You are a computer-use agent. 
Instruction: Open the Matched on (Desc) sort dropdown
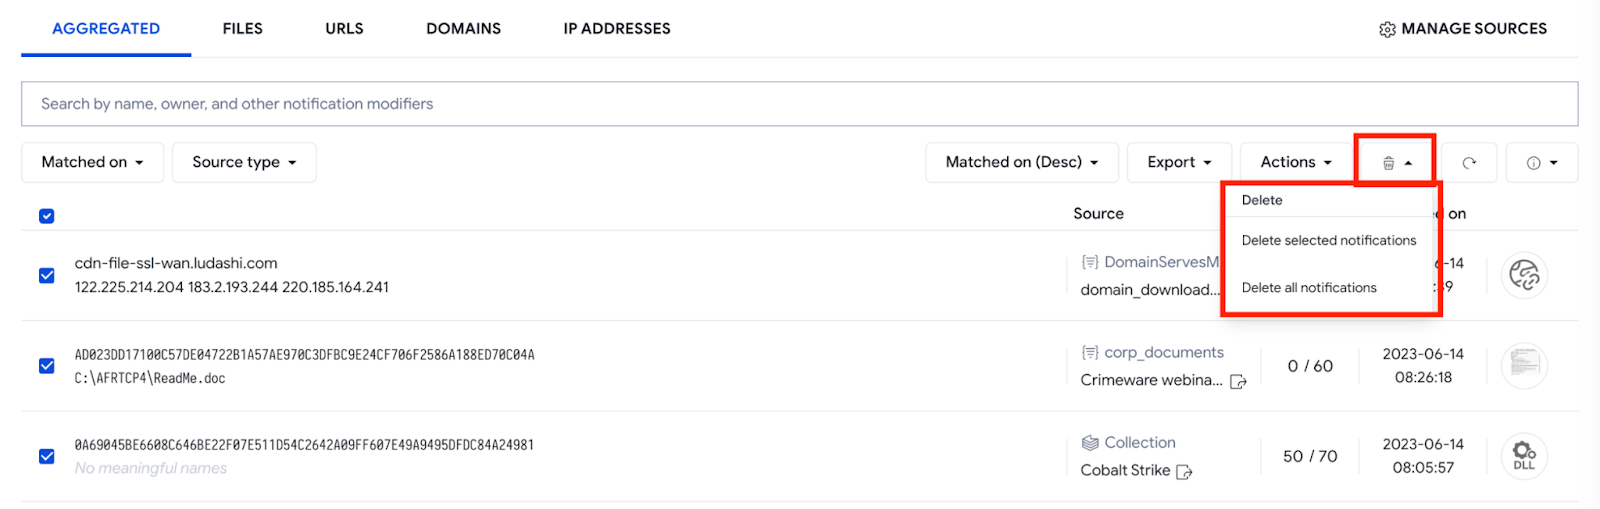coord(1022,162)
